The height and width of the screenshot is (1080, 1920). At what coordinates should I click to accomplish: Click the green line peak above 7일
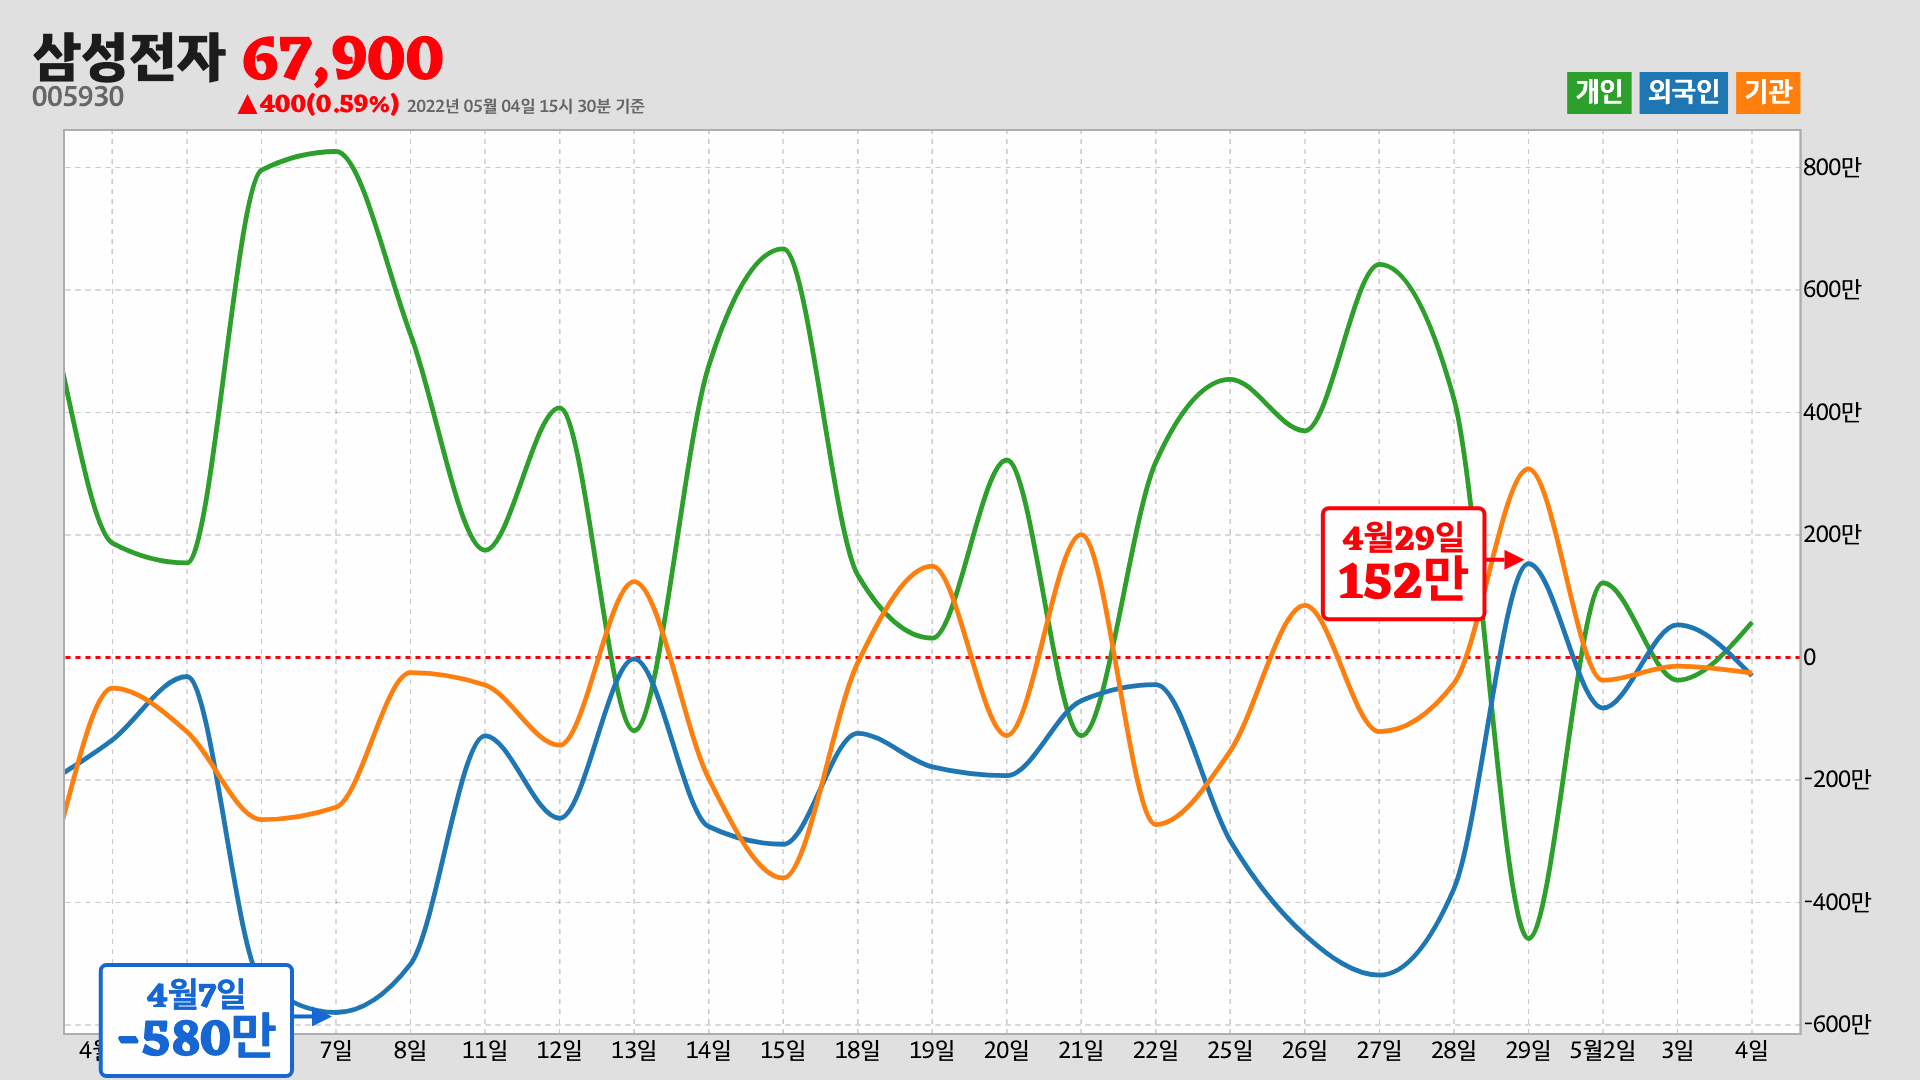pos(336,152)
